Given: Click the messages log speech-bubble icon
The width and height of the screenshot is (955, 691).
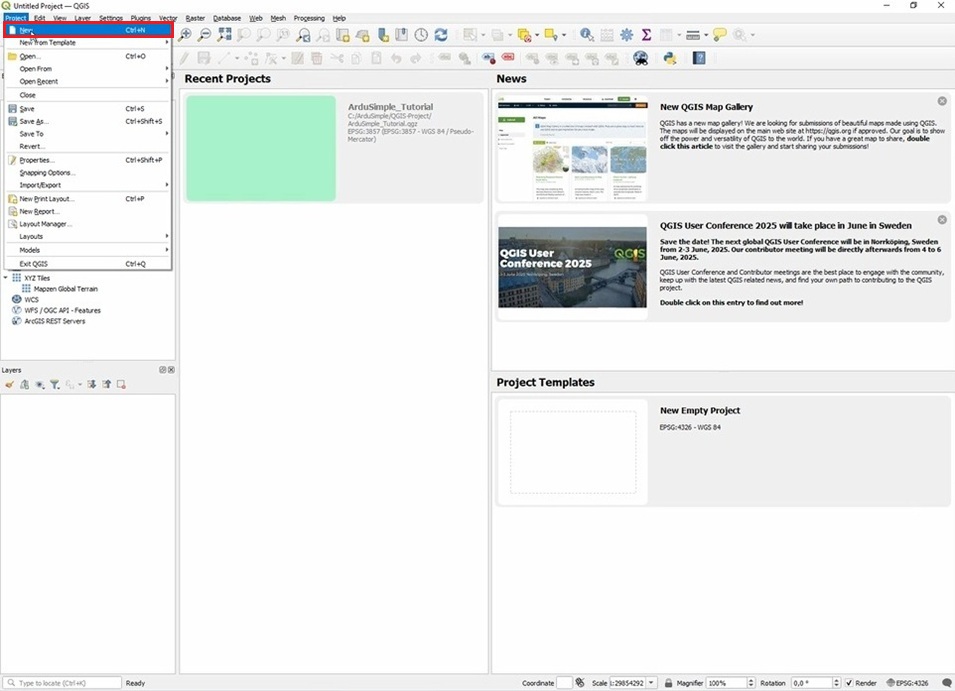Looking at the screenshot, I should point(946,683).
